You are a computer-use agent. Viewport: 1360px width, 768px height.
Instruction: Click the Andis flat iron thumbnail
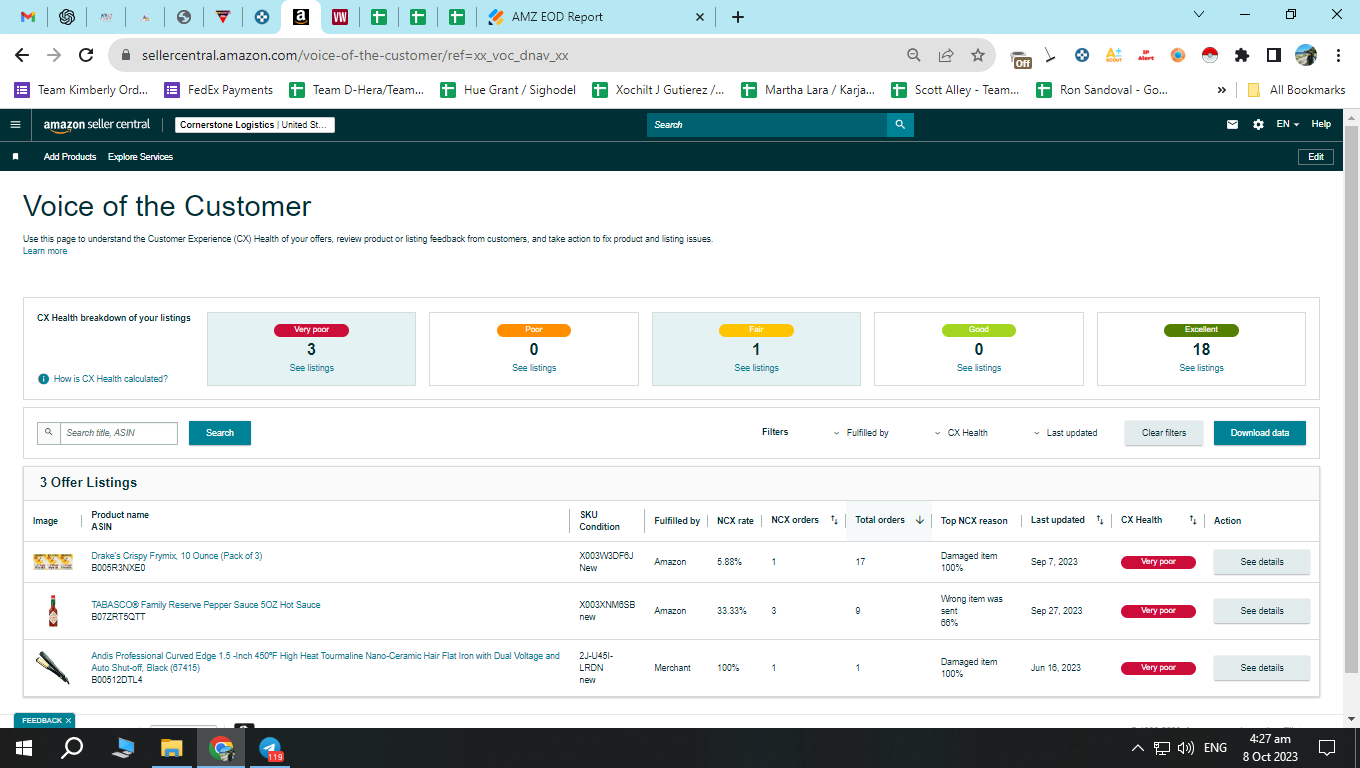tap(53, 667)
